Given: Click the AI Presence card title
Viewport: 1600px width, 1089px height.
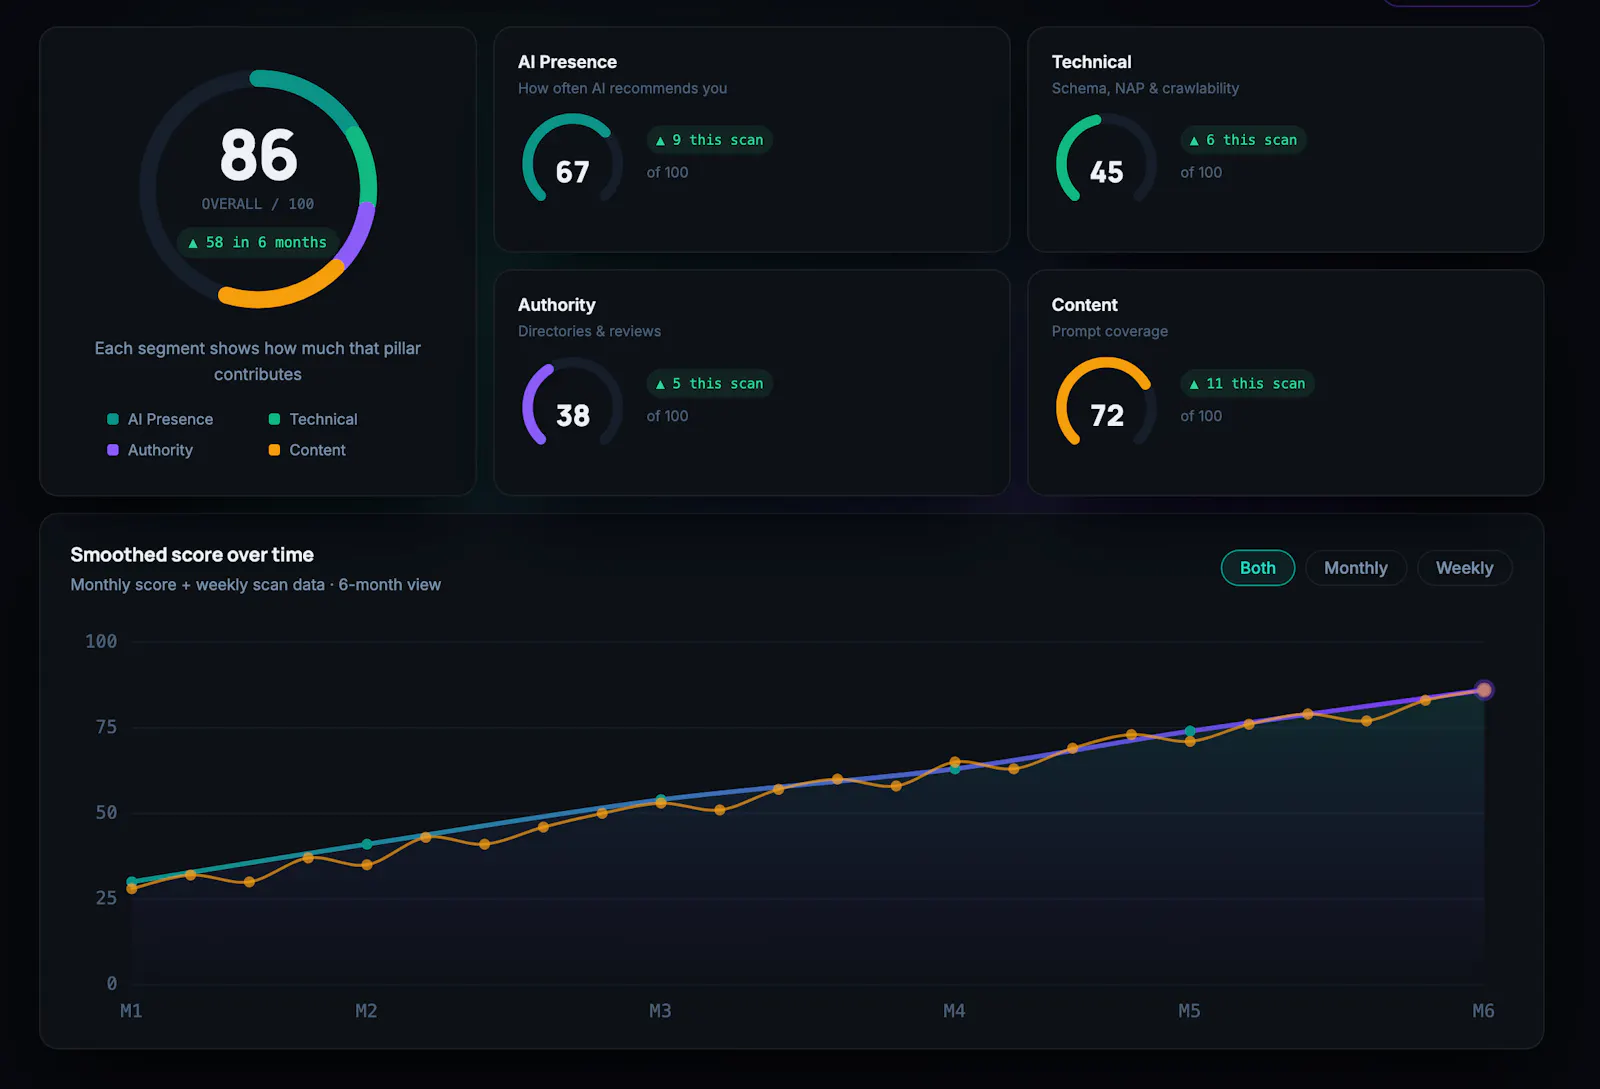Looking at the screenshot, I should coord(567,62).
